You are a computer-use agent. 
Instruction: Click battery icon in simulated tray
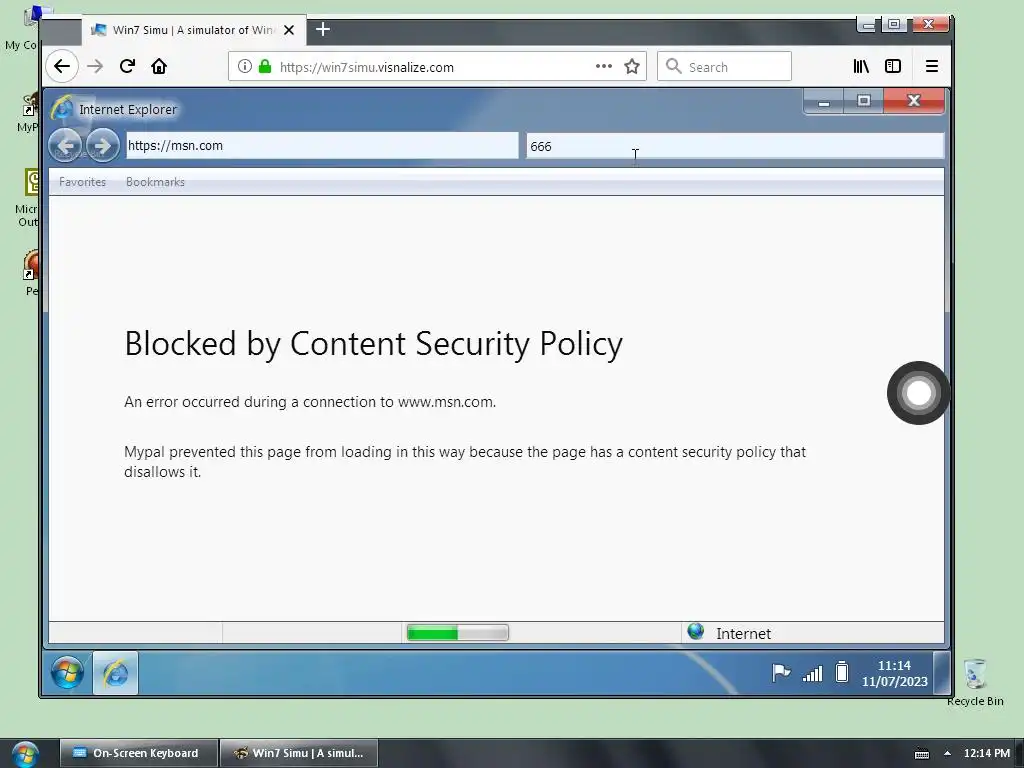coord(842,672)
